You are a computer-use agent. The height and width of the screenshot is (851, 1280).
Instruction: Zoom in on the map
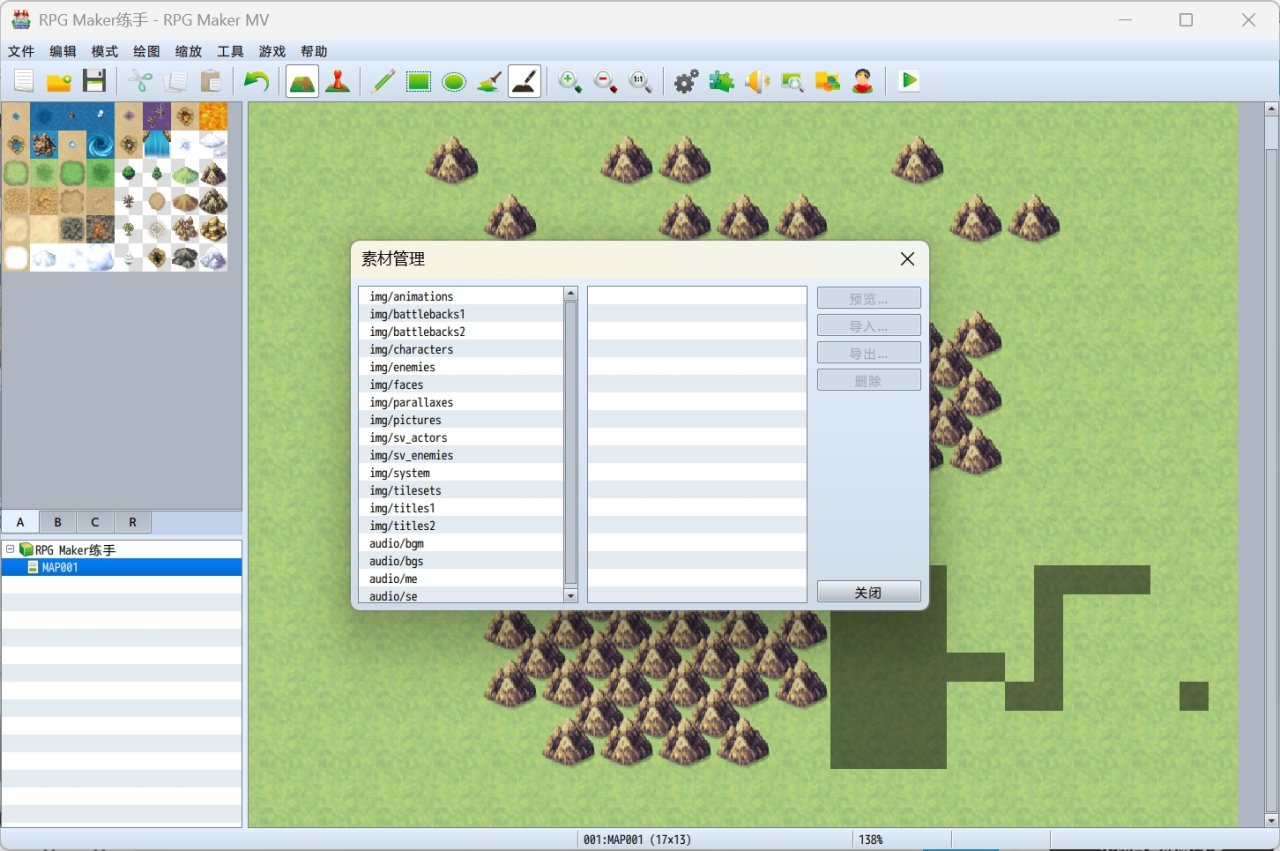click(570, 81)
